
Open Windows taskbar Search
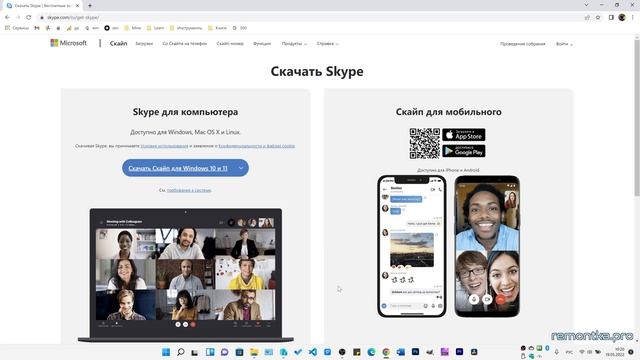tap(180, 352)
